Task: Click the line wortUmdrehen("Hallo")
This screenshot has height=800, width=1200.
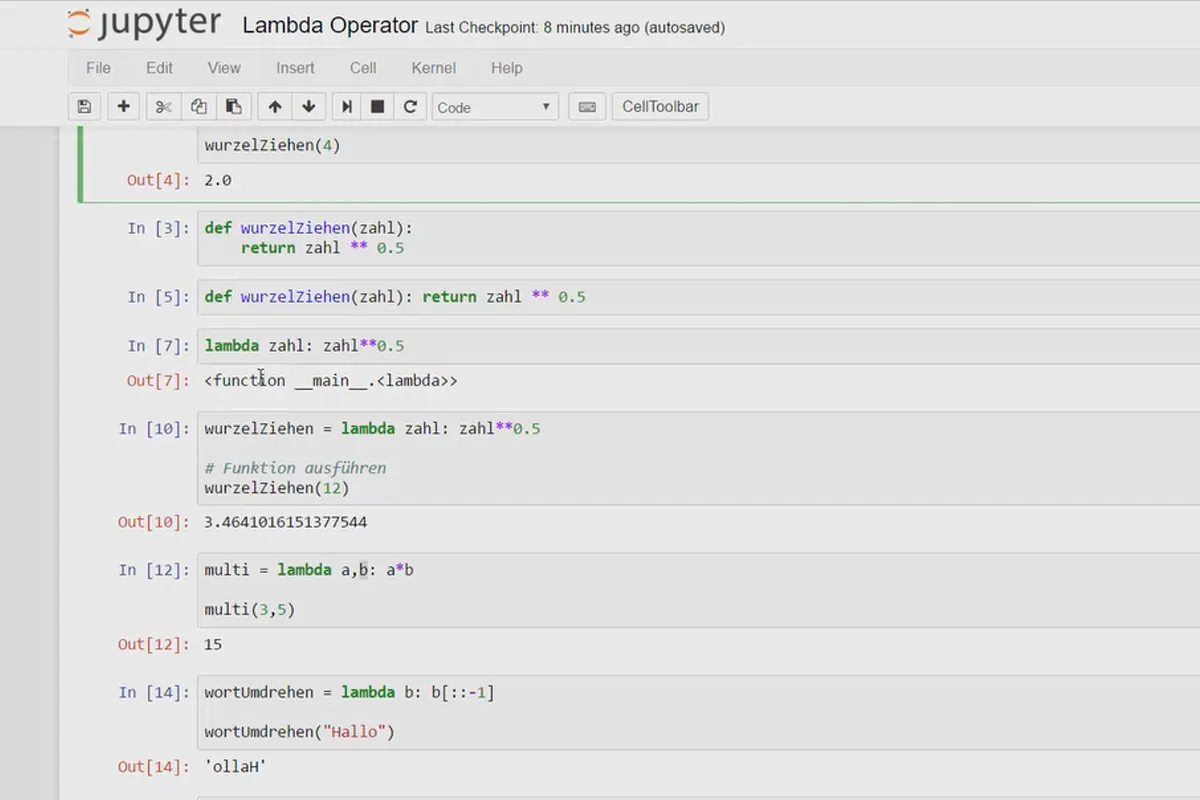Action: (x=300, y=732)
